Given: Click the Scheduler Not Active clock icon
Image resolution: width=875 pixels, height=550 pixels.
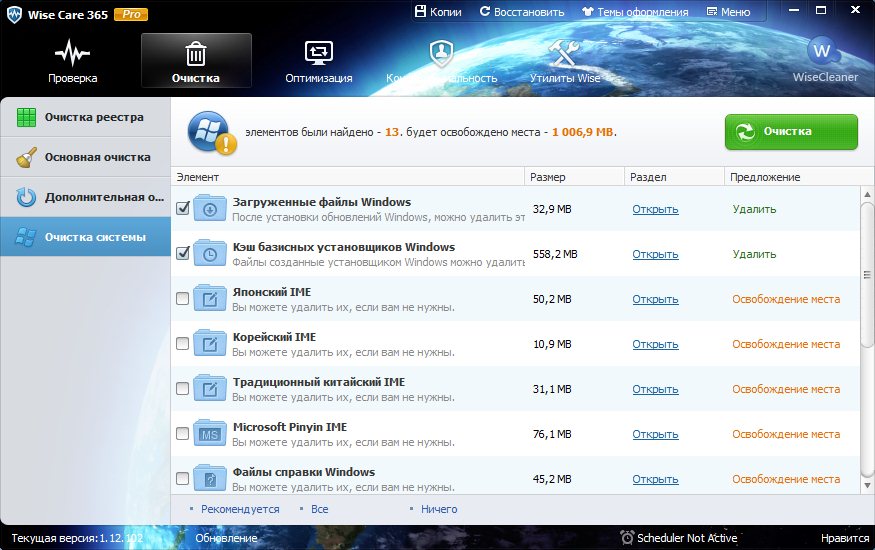Looking at the screenshot, I should [x=627, y=538].
